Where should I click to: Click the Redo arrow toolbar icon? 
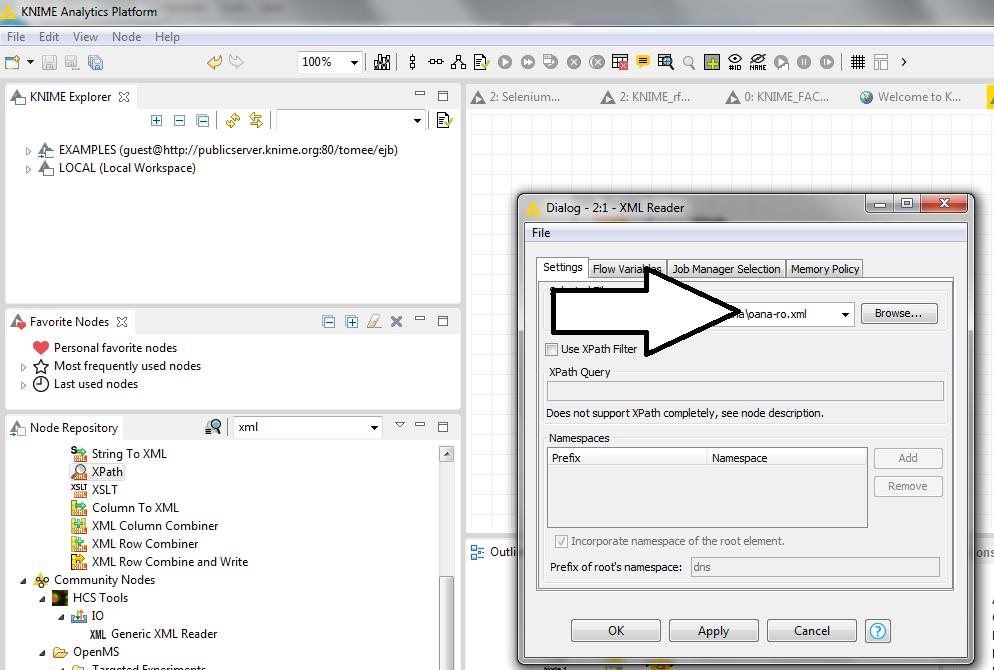pyautogui.click(x=236, y=62)
